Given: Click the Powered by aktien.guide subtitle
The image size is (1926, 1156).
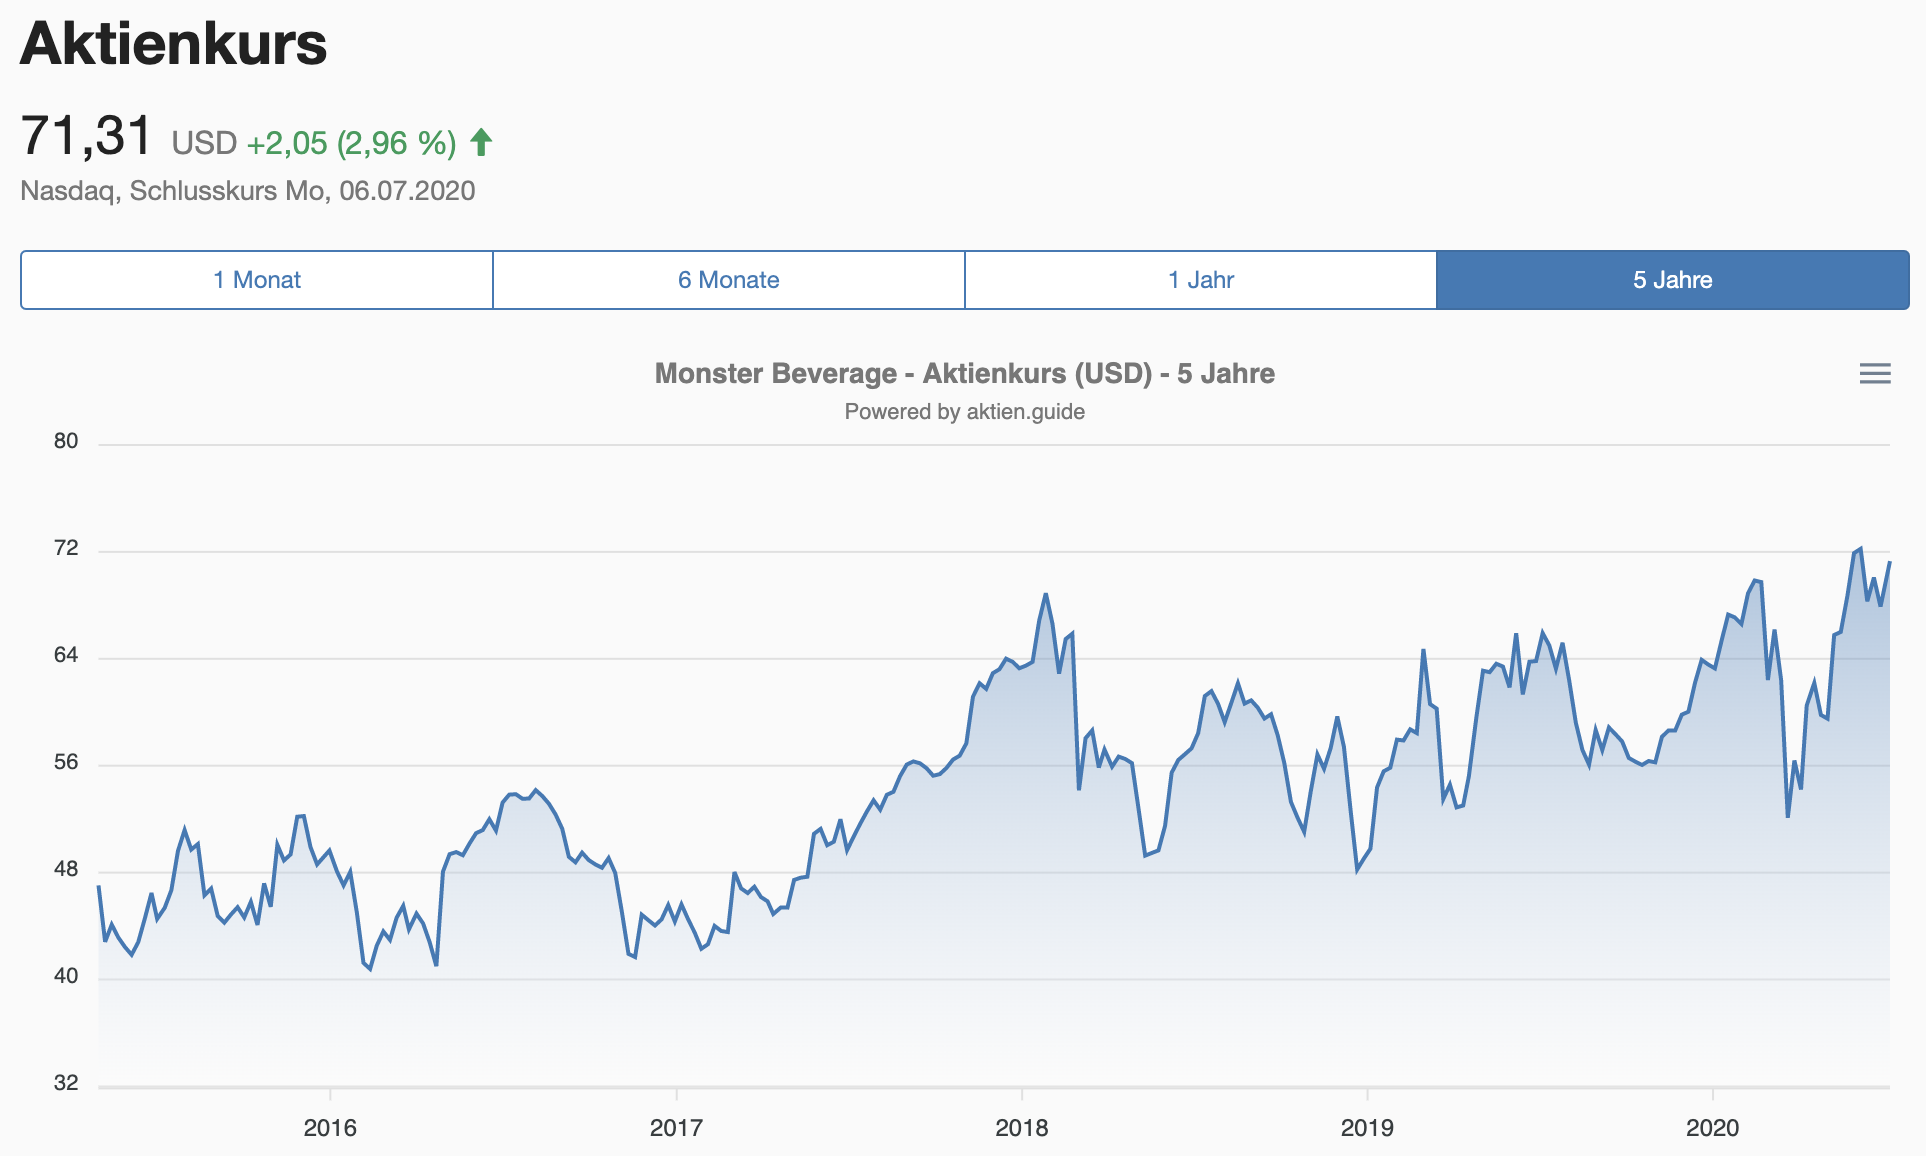Looking at the screenshot, I should (x=964, y=412).
